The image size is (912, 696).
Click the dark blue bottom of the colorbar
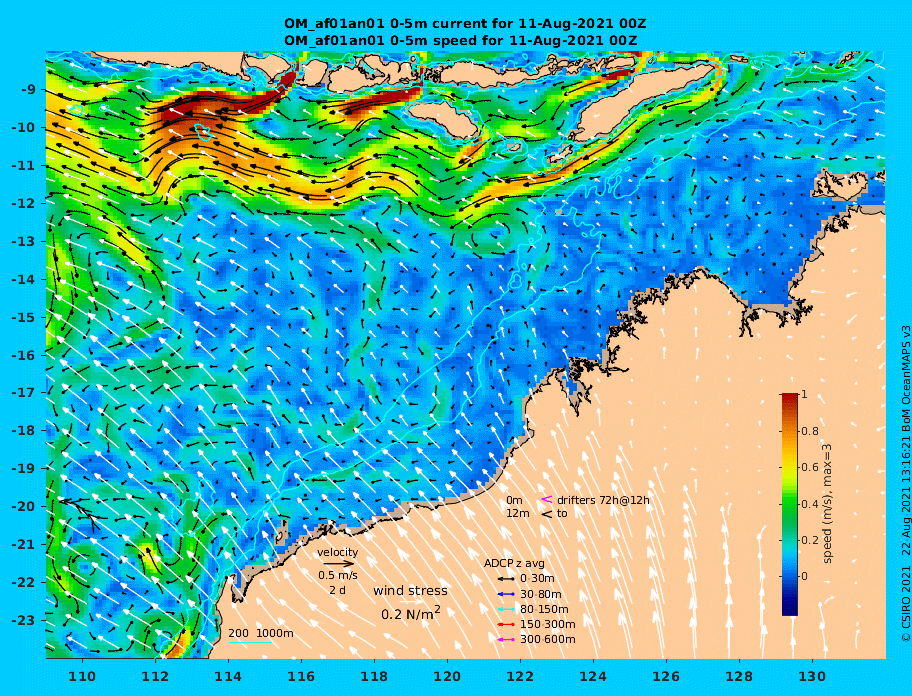click(789, 609)
